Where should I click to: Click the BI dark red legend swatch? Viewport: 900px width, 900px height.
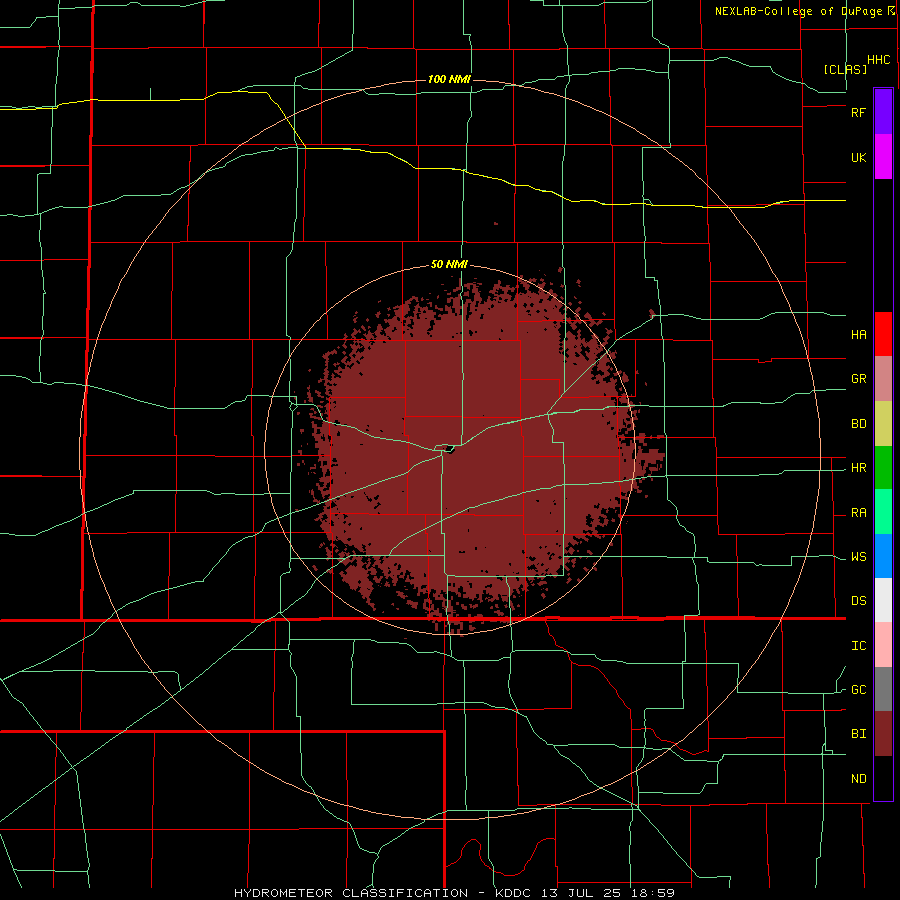point(883,734)
